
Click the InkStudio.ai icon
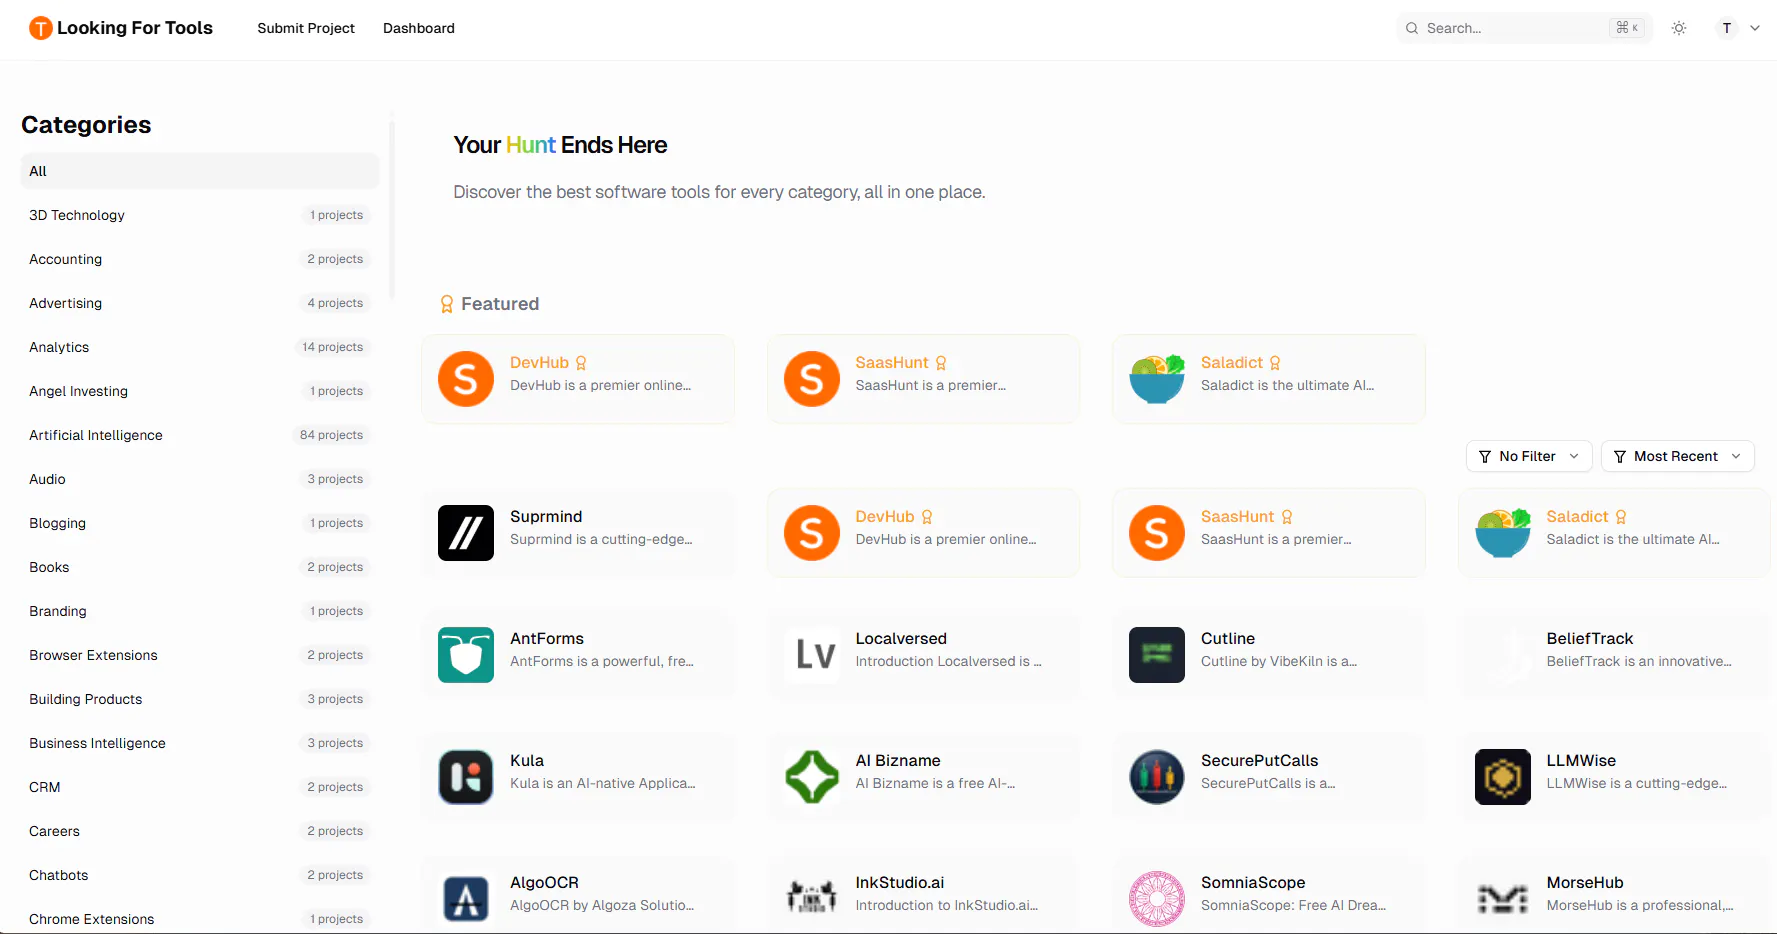point(812,899)
